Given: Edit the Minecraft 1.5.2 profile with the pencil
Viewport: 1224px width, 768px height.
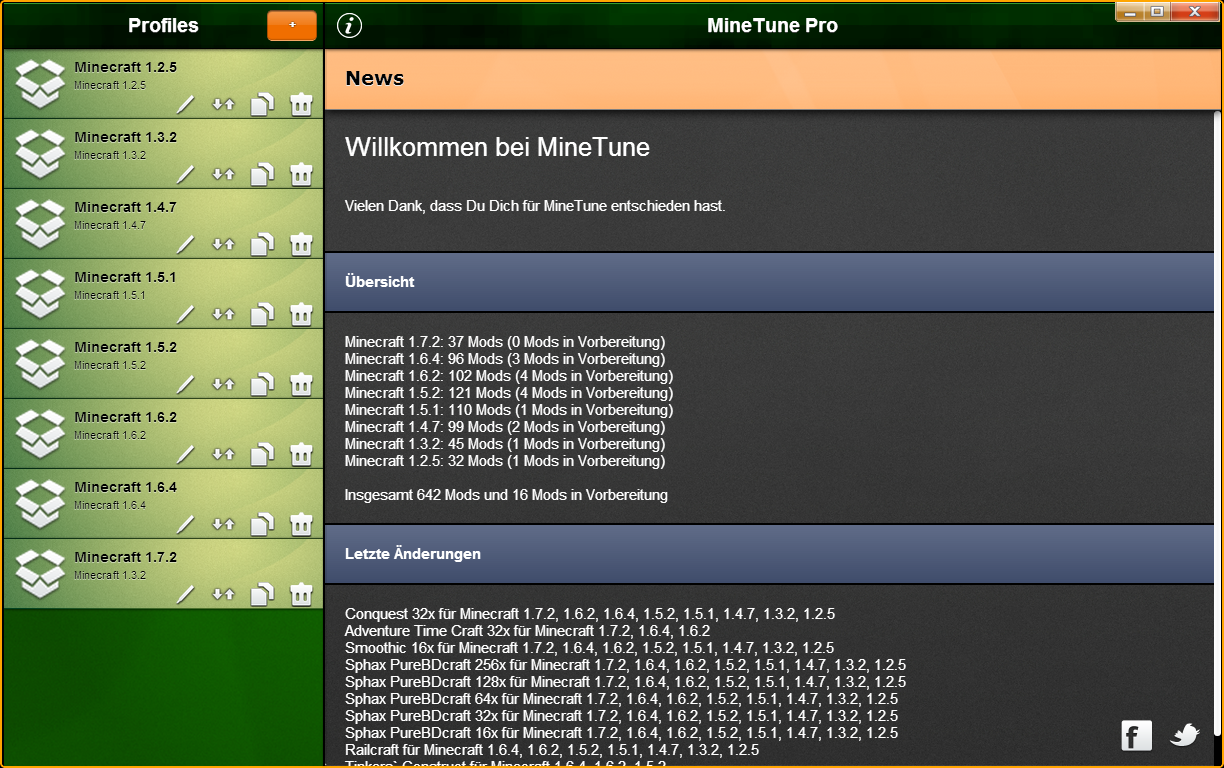Looking at the screenshot, I should [x=185, y=384].
